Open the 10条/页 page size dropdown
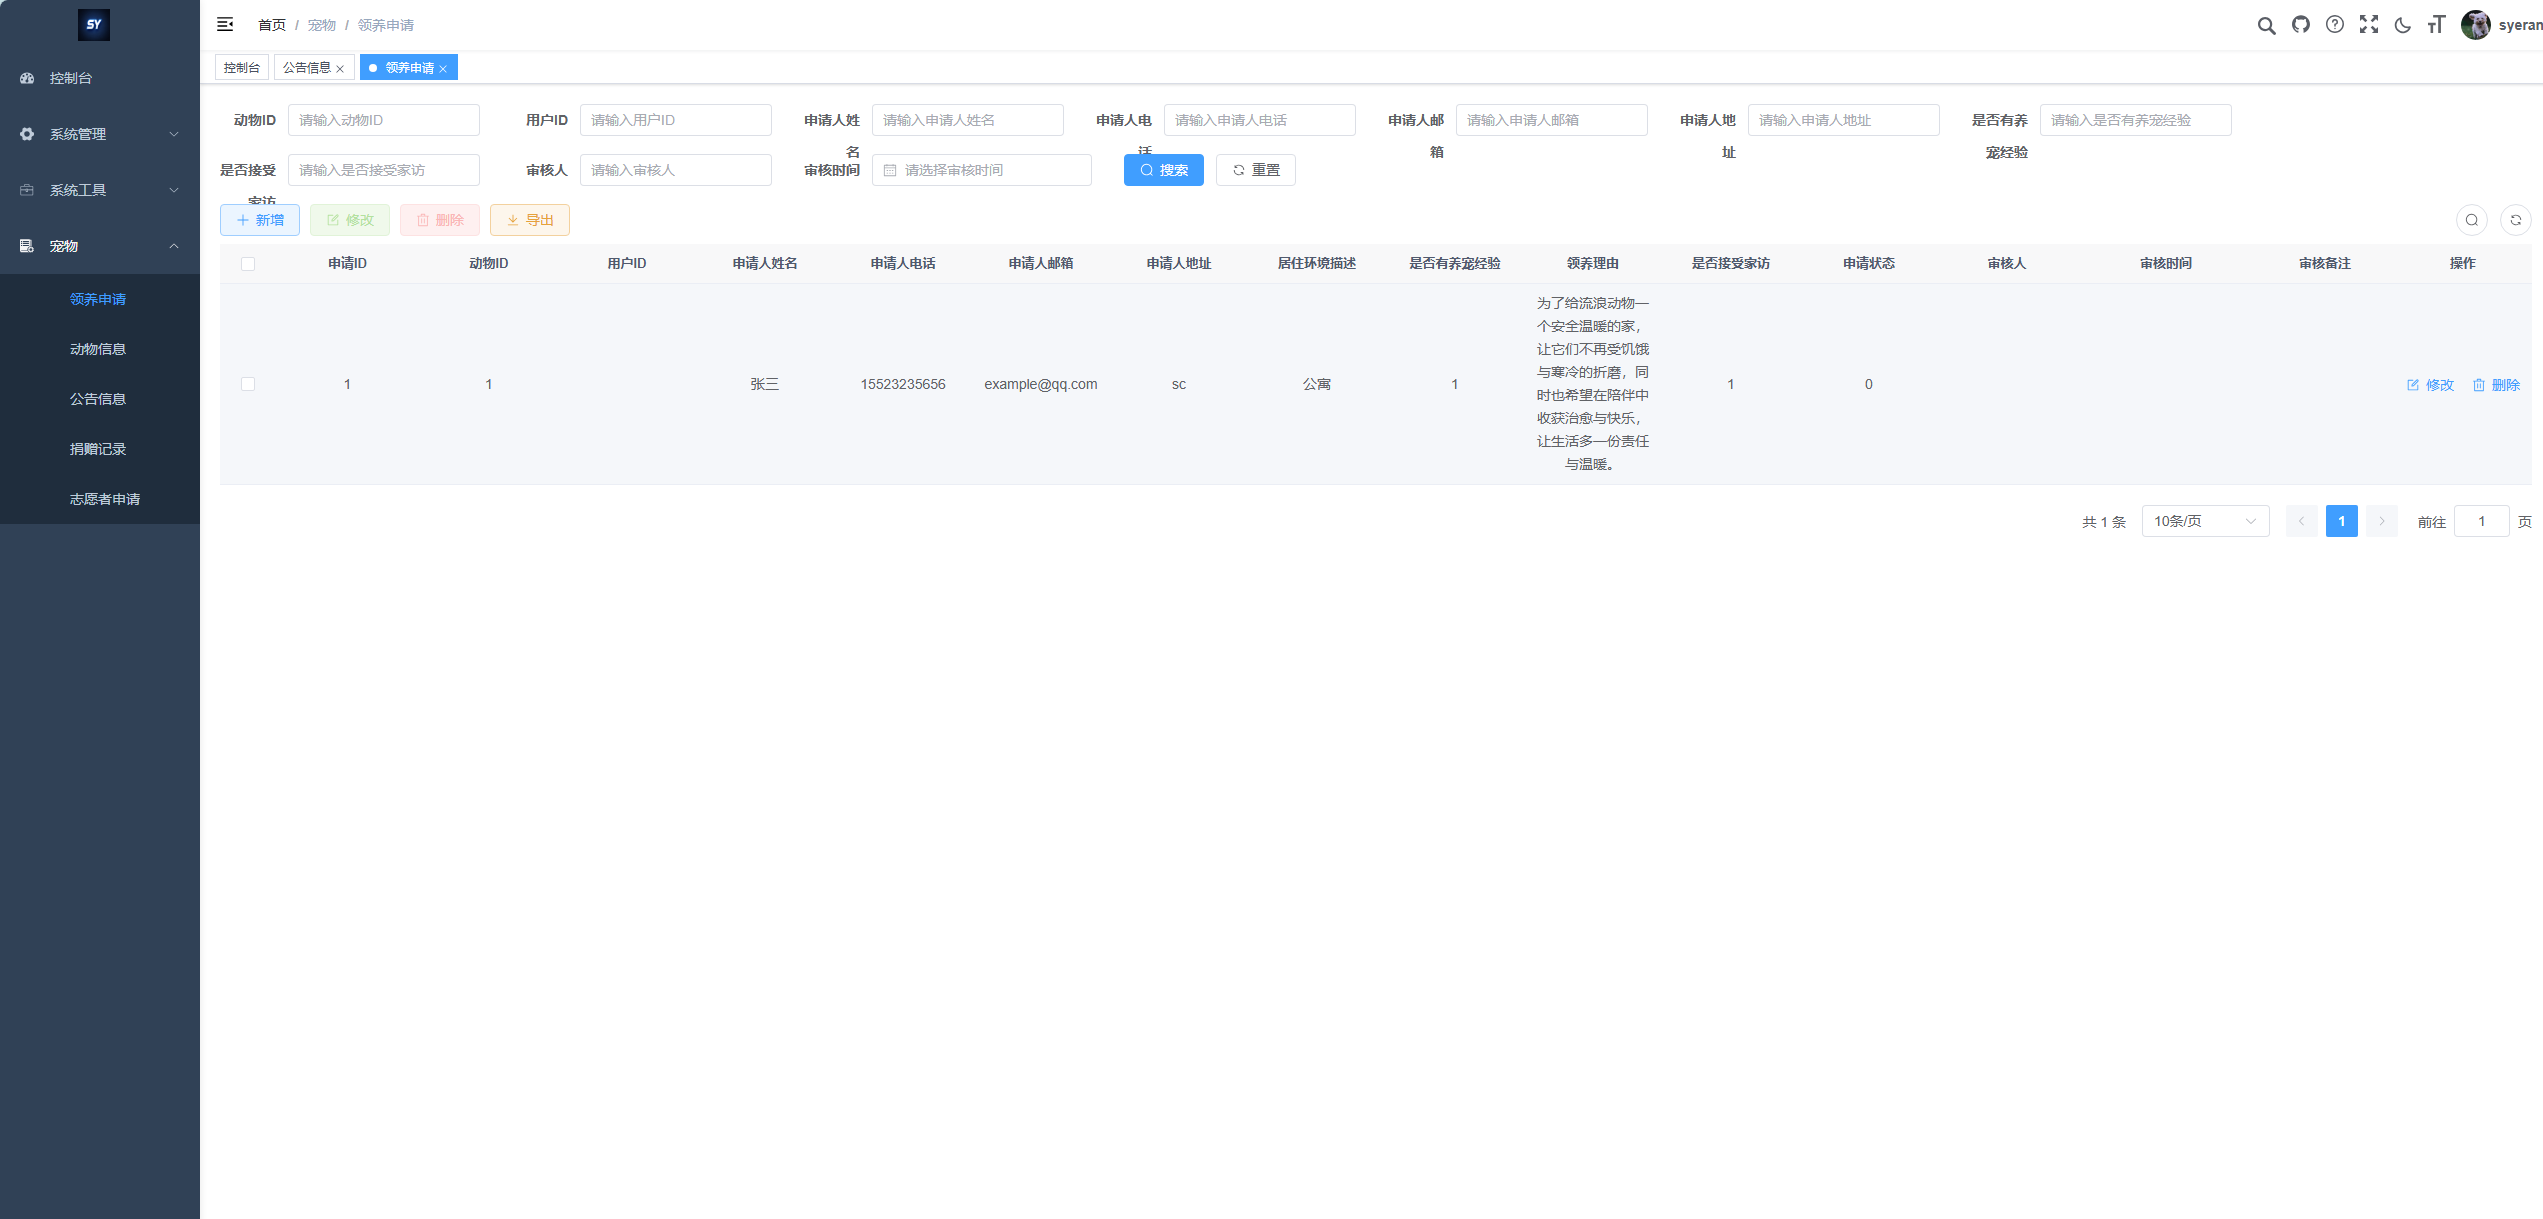The image size is (2543, 1219). tap(2204, 521)
